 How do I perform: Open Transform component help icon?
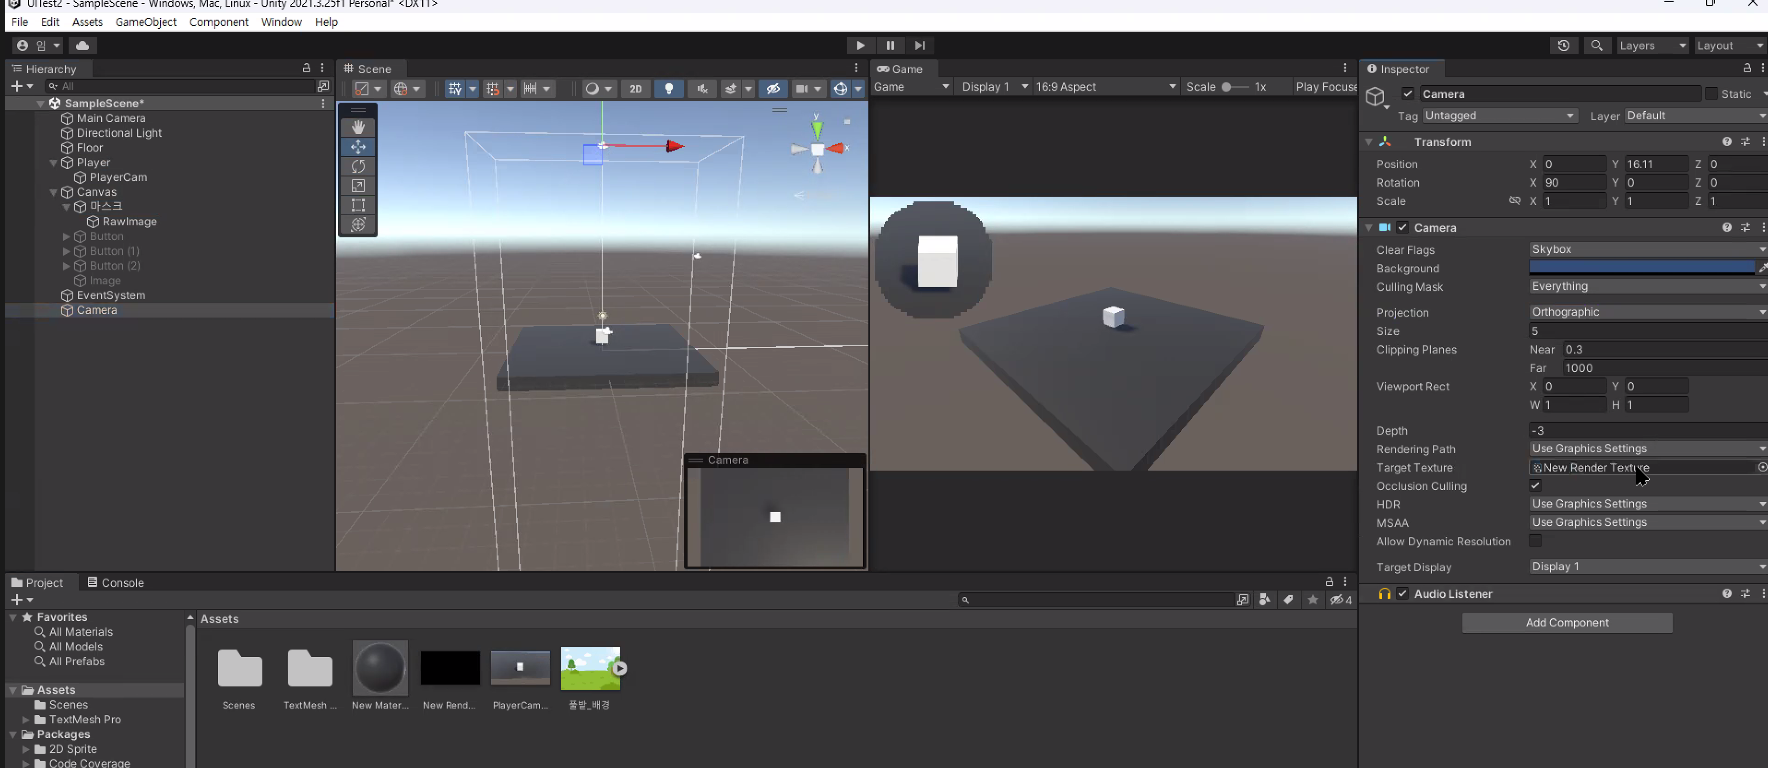point(1727,142)
